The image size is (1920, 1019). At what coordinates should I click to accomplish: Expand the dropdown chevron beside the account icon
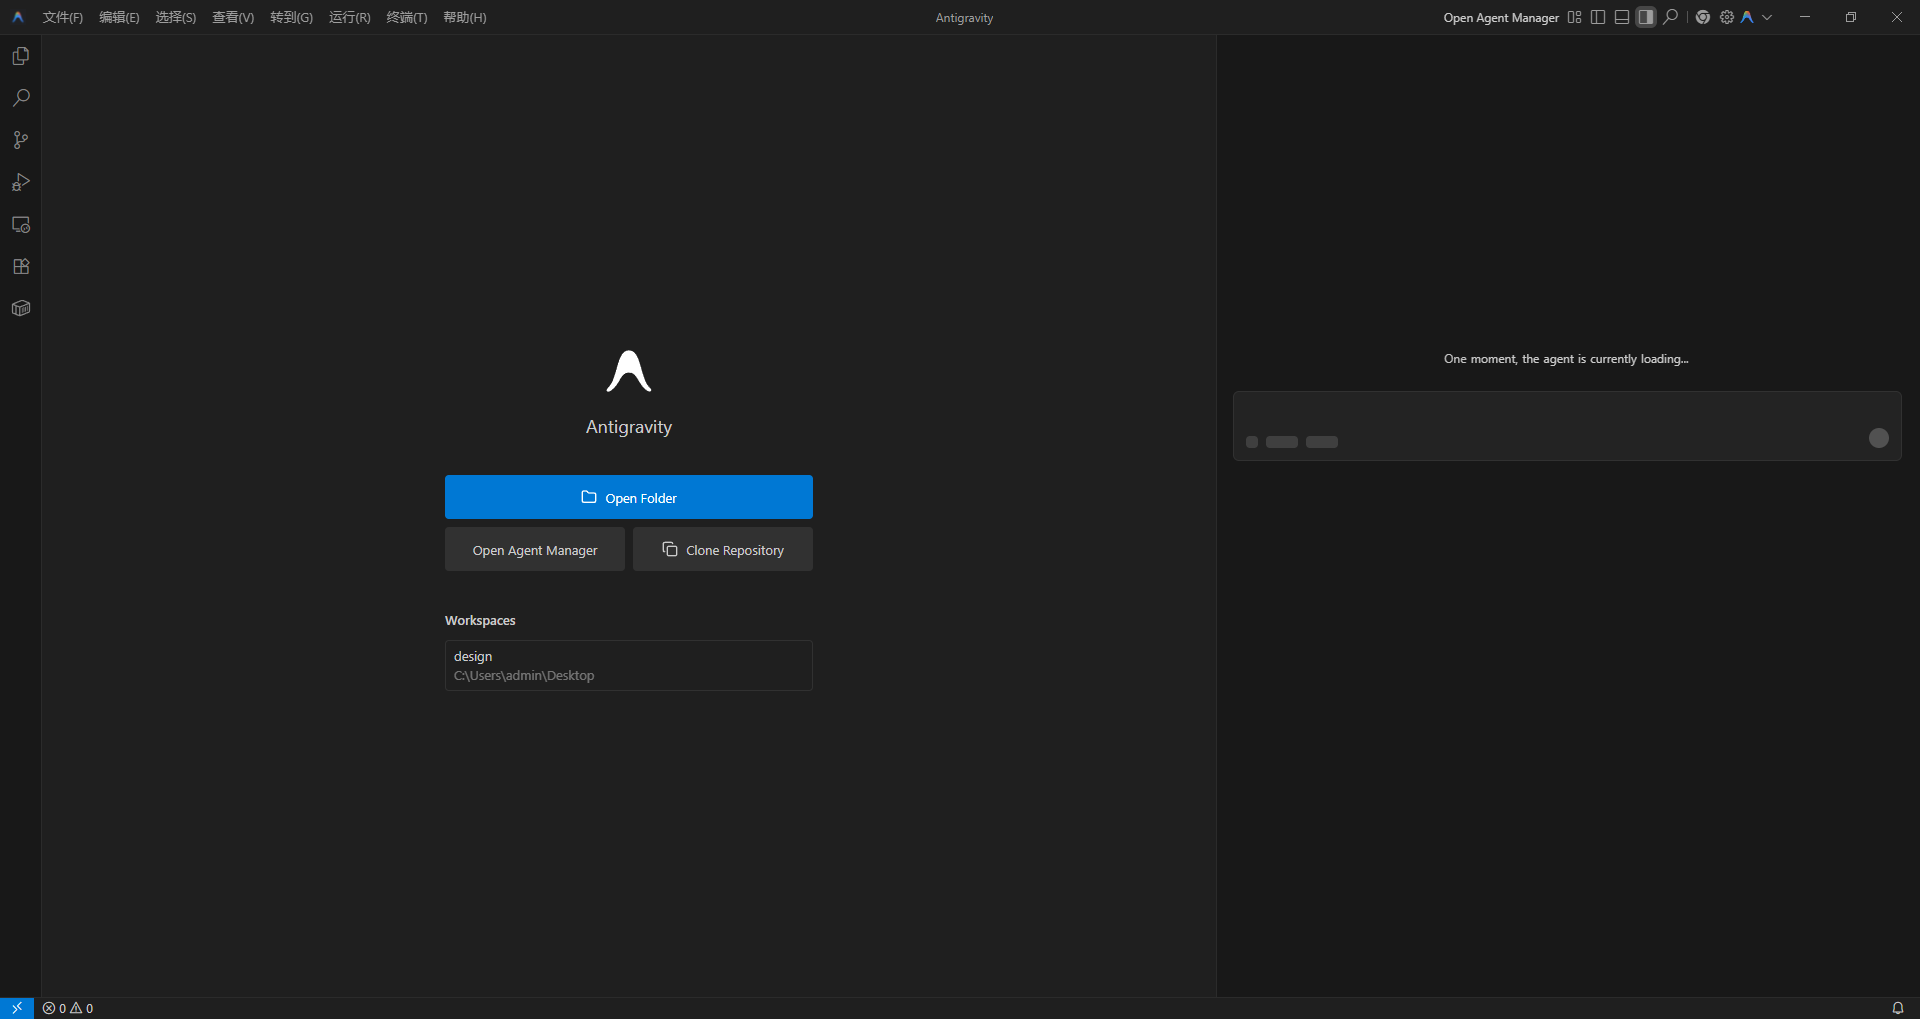click(x=1767, y=17)
